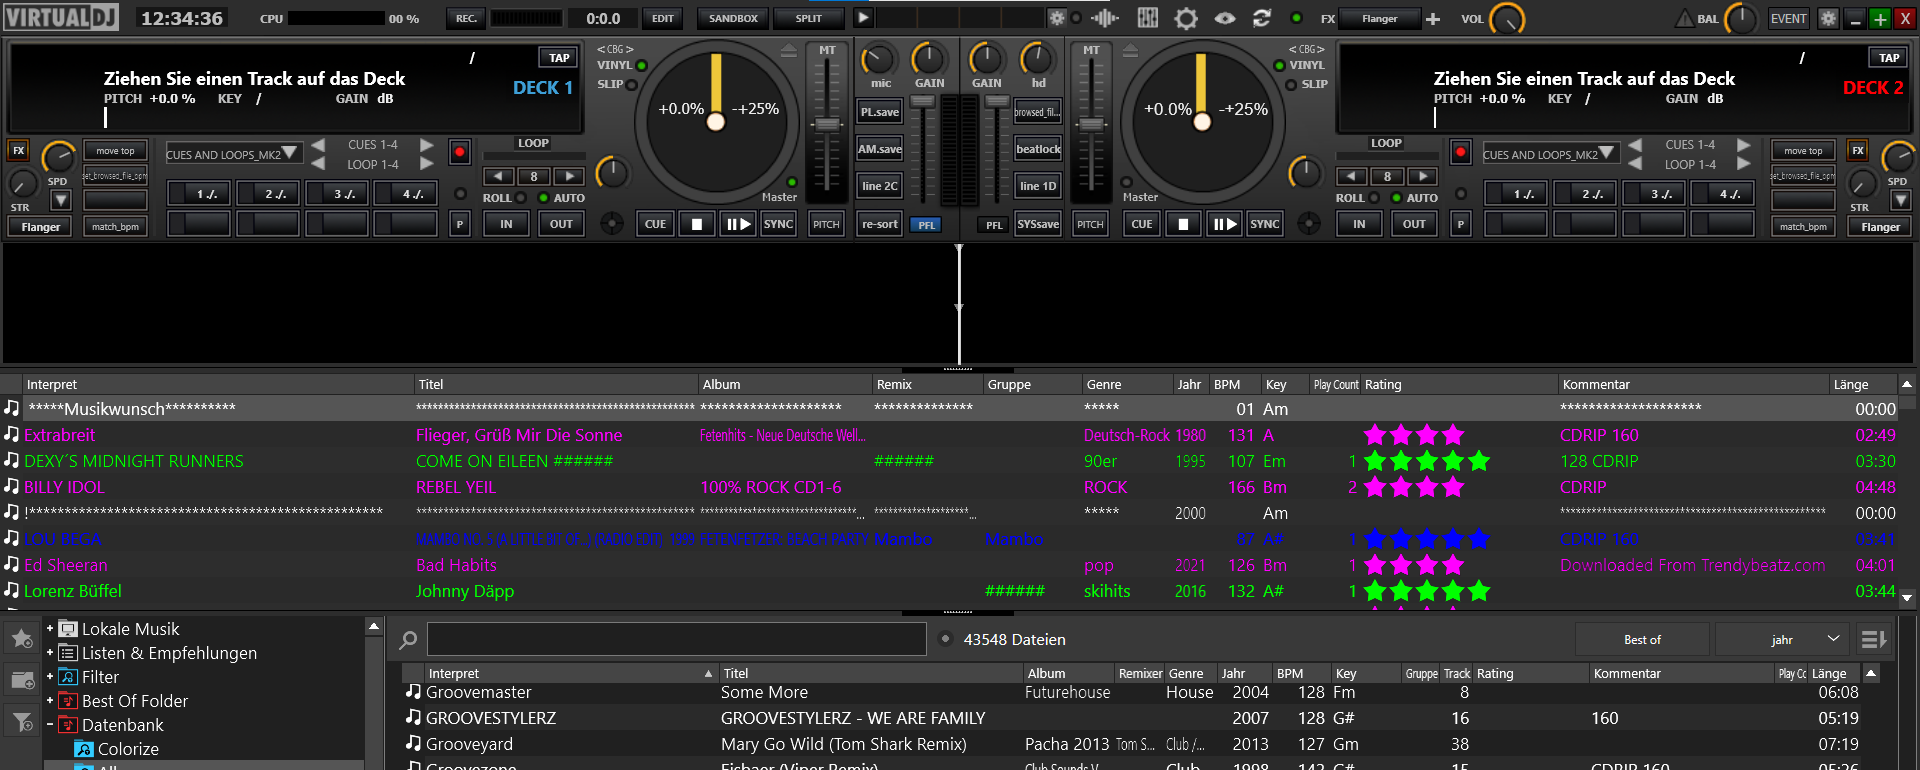Screen dimensions: 1920x770
Task: Click the REC. button
Action: pos(466,18)
